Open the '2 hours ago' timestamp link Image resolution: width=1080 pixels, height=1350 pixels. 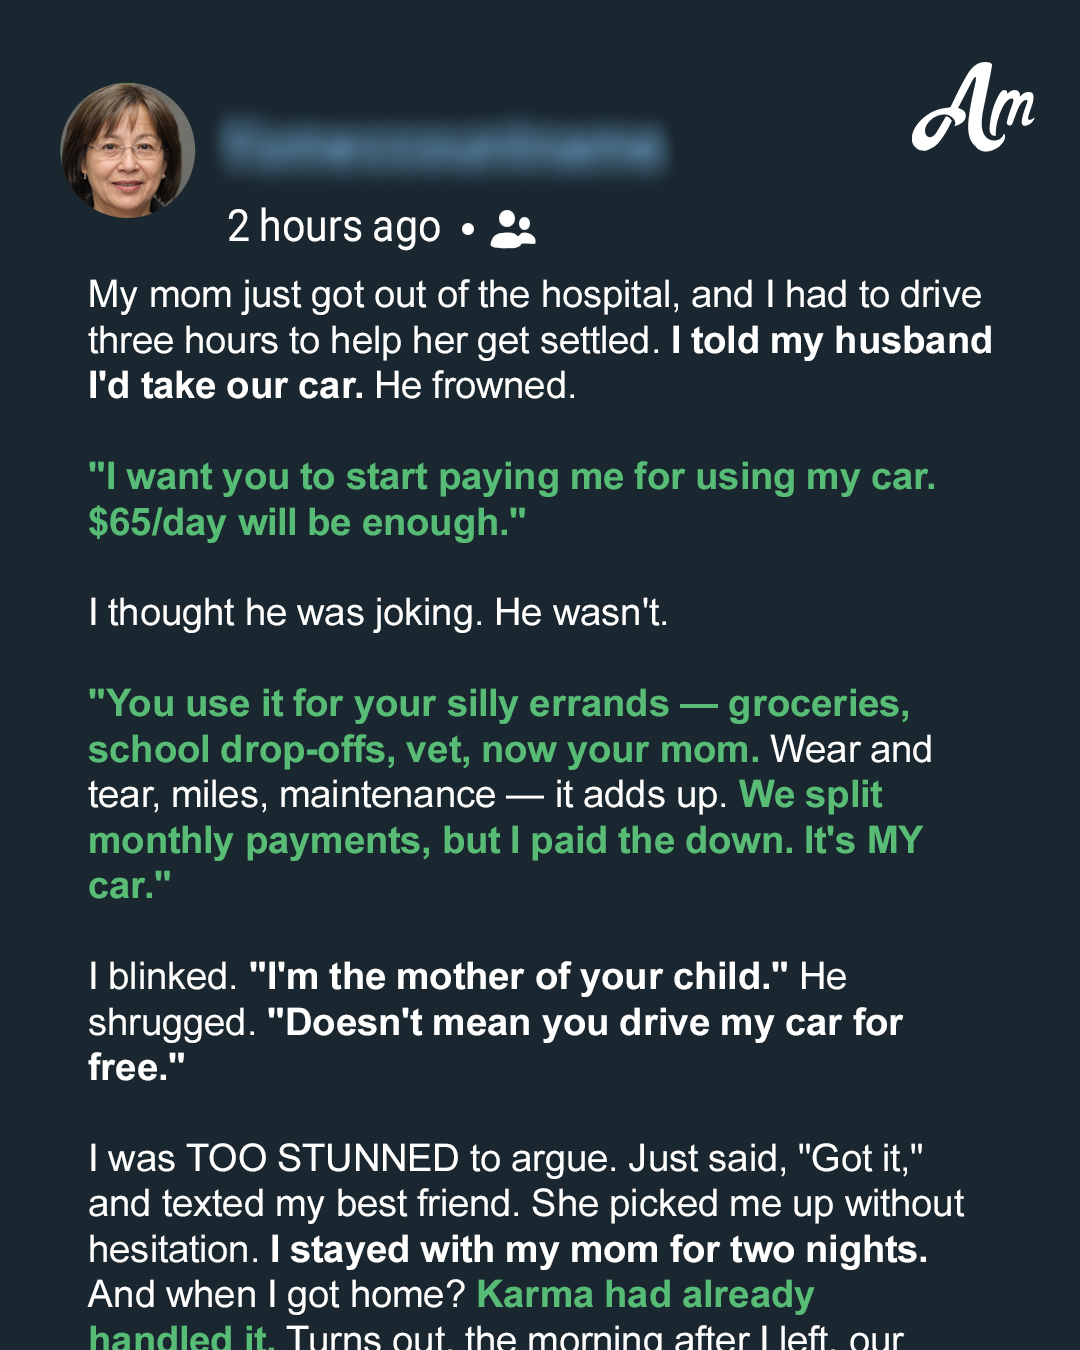tap(334, 227)
